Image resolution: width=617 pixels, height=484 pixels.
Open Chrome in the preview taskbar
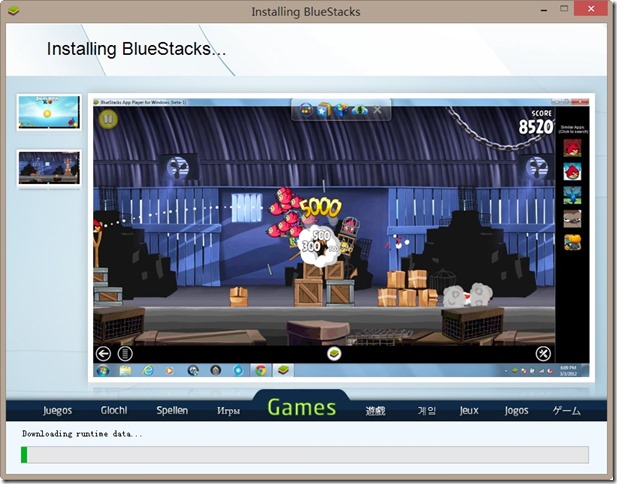tap(260, 370)
